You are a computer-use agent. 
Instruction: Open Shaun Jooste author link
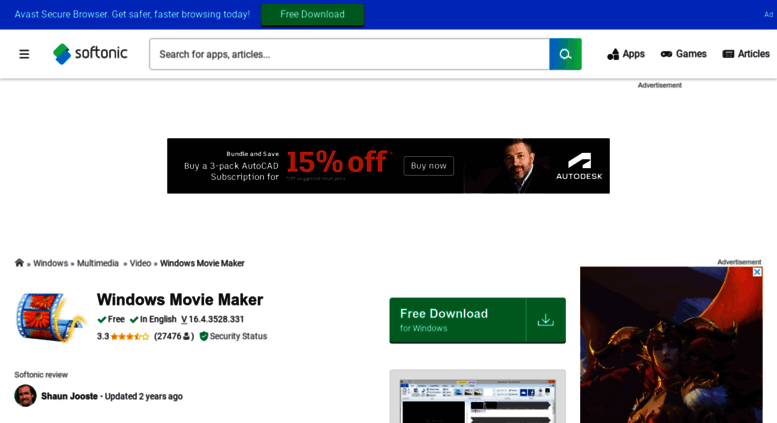(69, 396)
